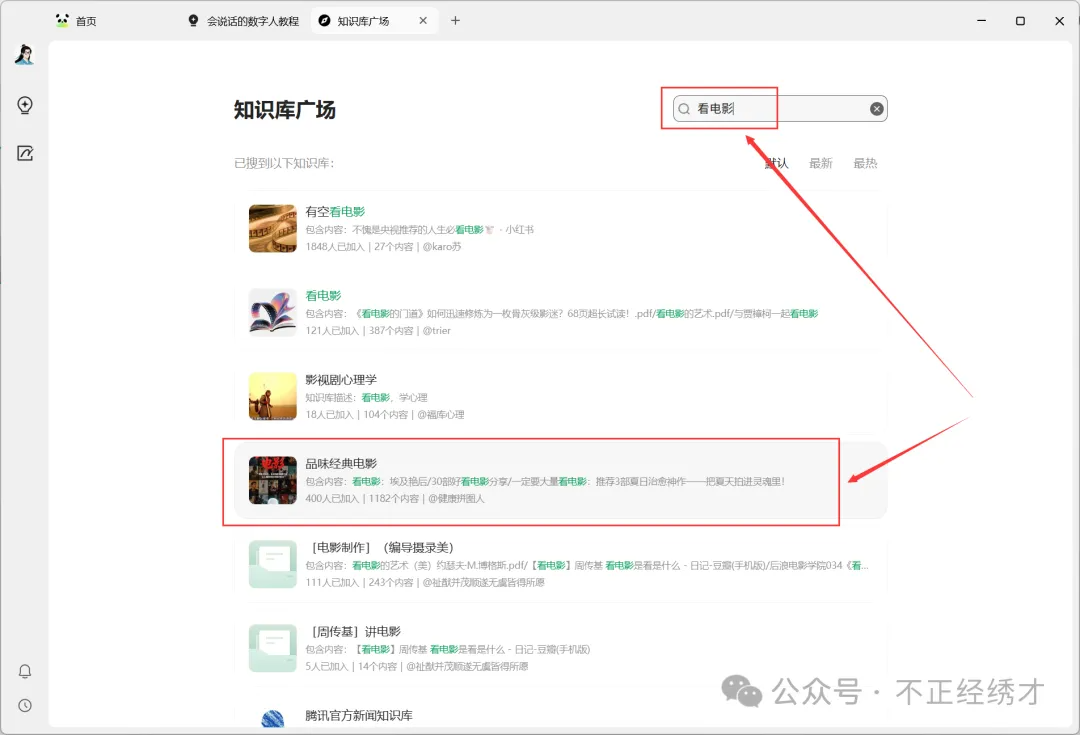Minimize the application window
The image size is (1080, 735).
982,21
